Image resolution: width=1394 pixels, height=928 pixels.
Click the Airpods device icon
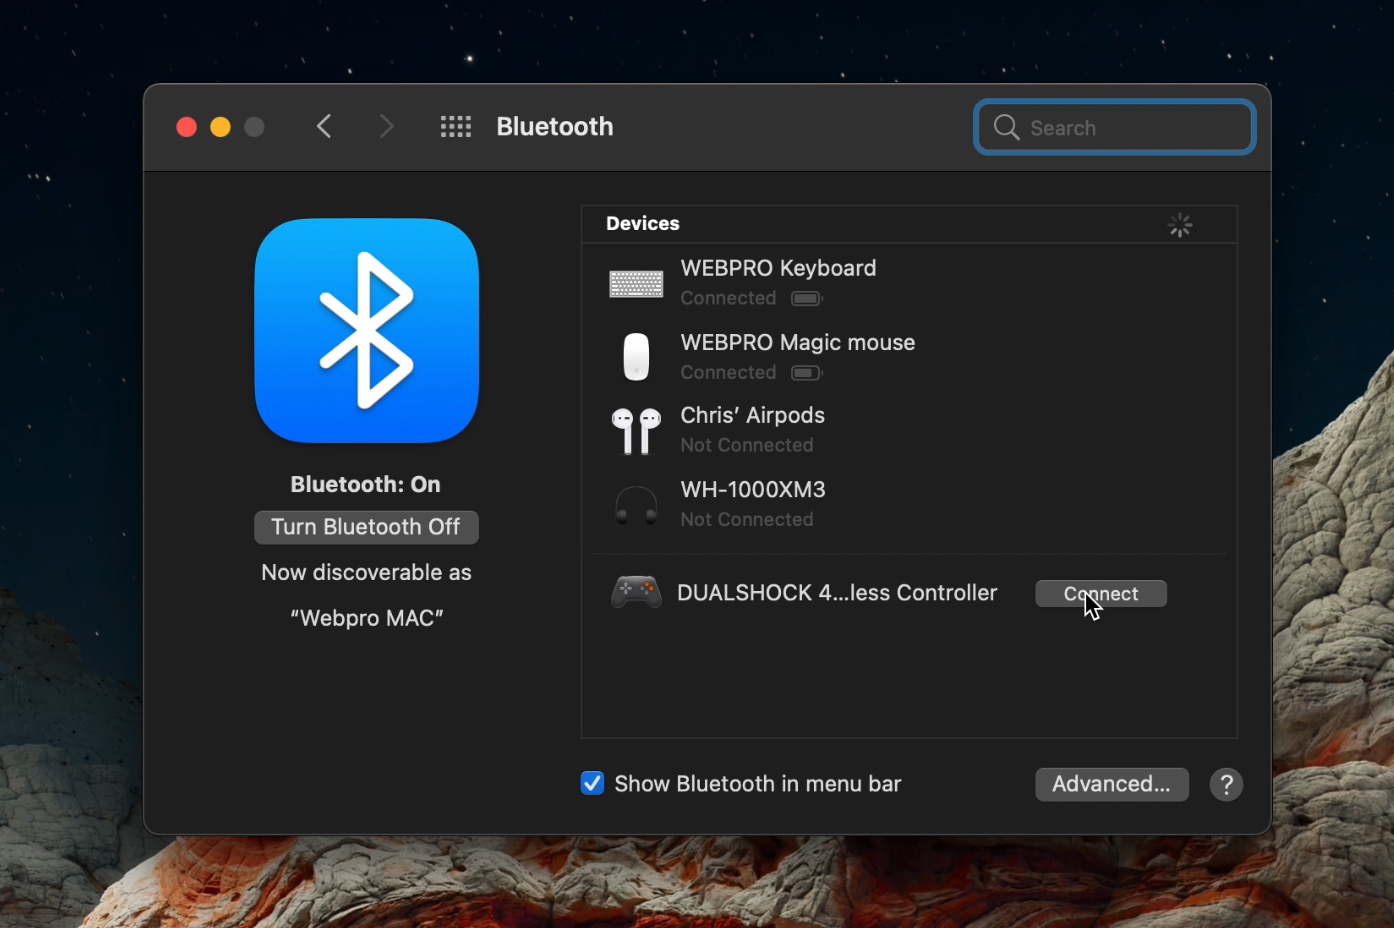[x=636, y=431]
